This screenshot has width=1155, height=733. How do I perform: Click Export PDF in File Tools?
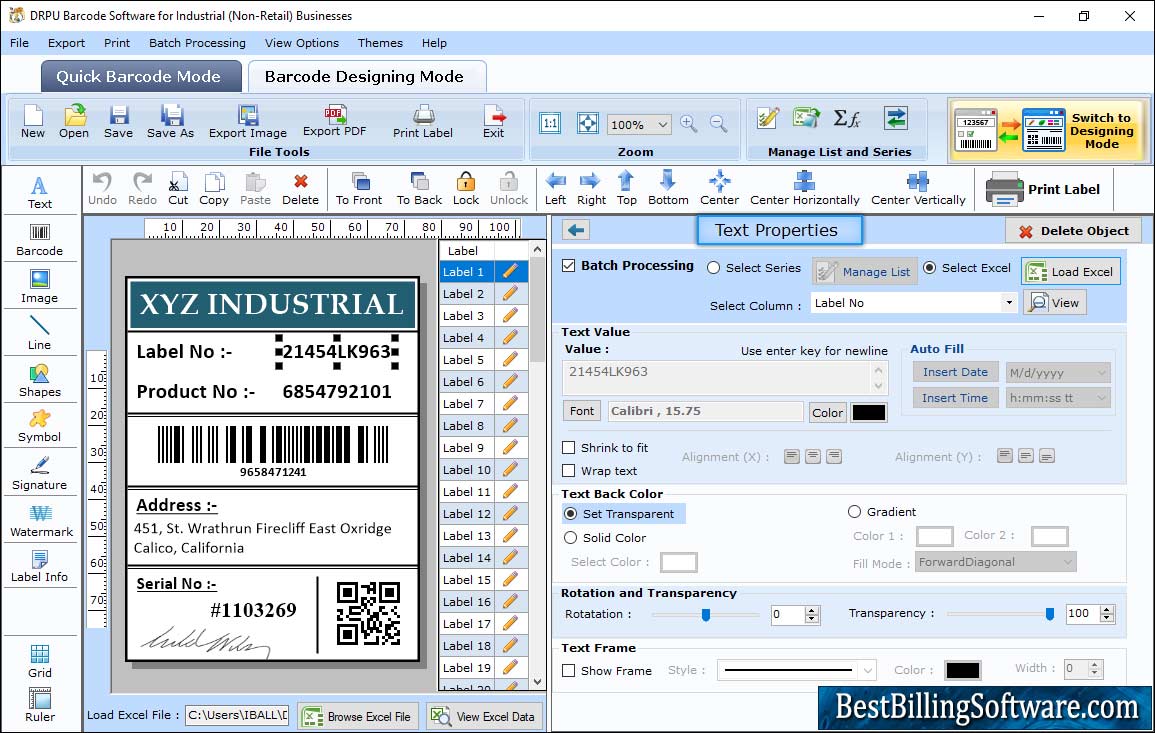coord(334,122)
